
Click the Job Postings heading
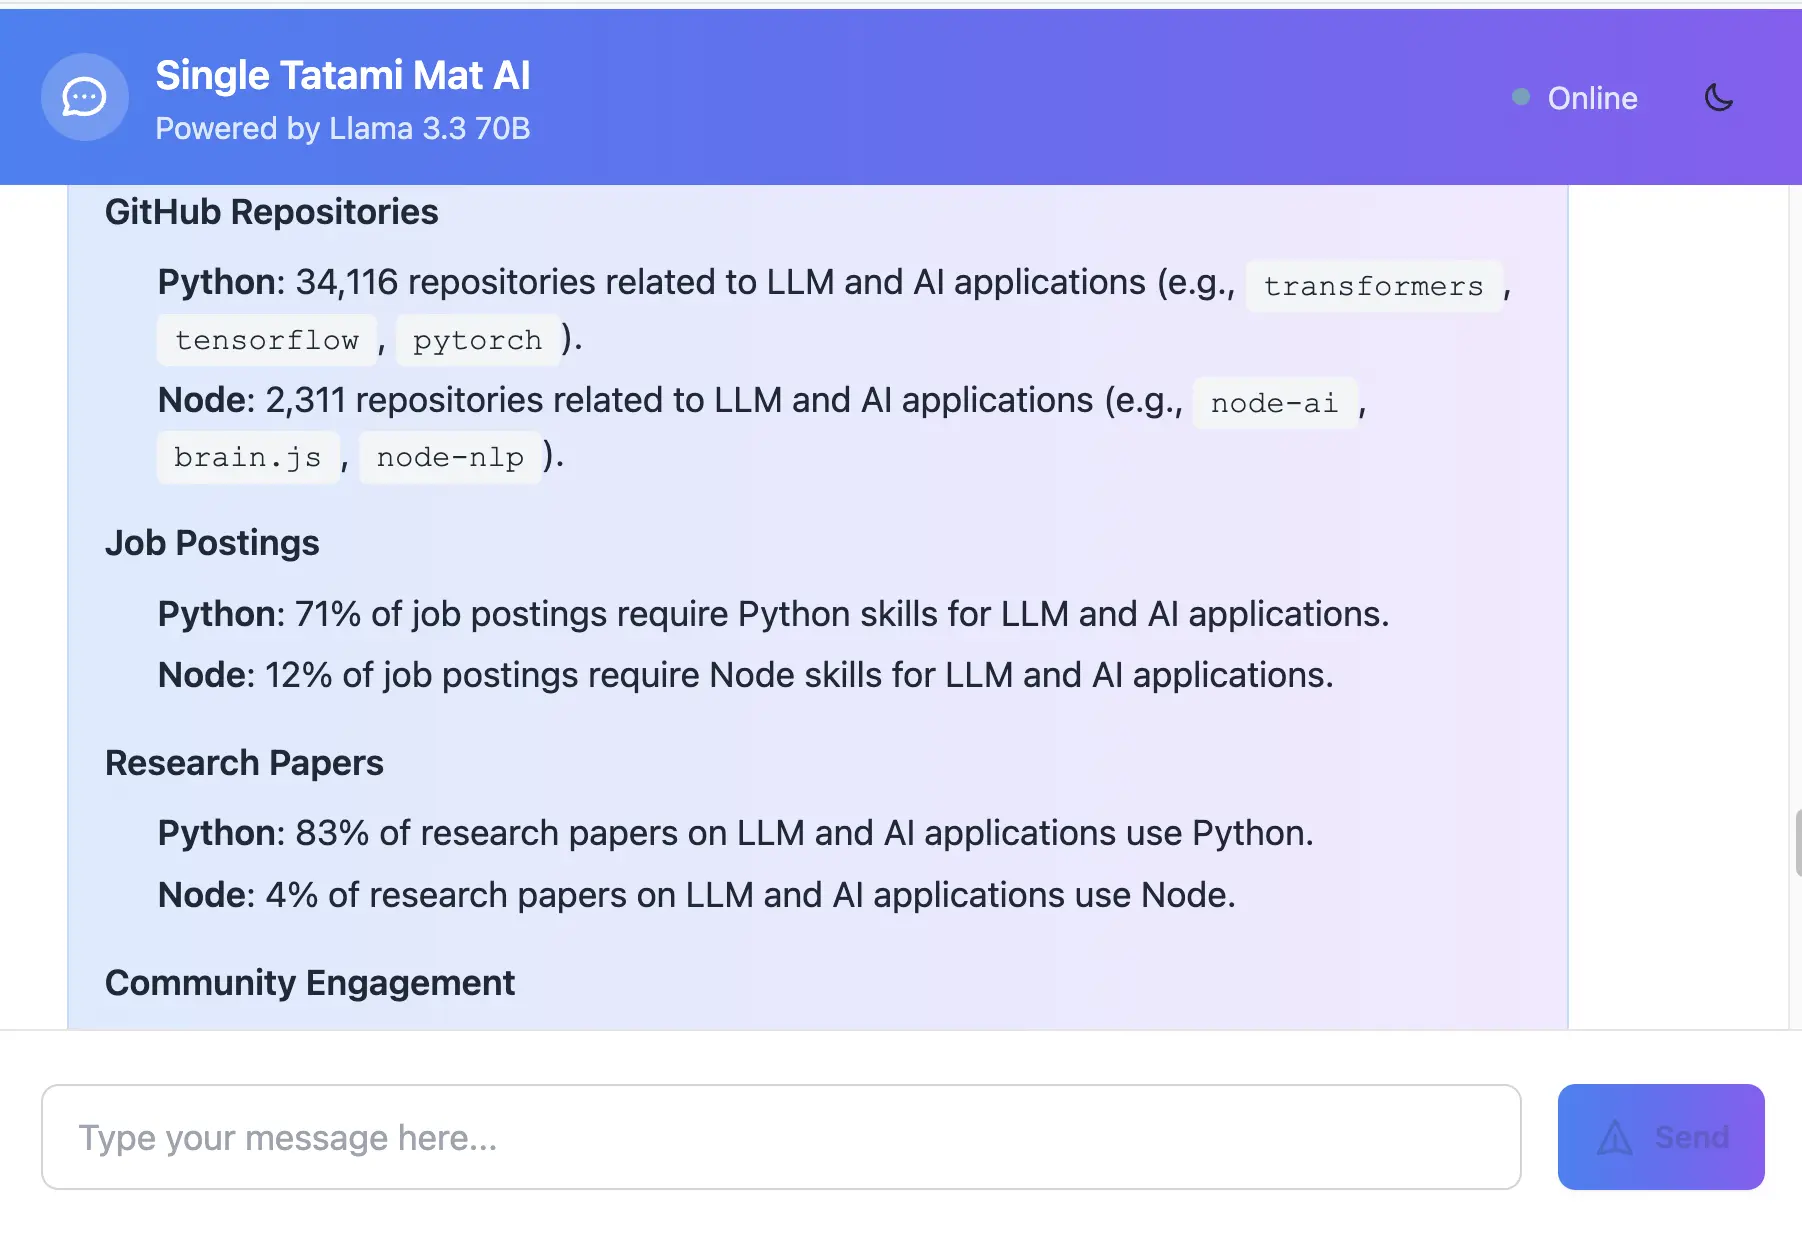click(x=212, y=543)
